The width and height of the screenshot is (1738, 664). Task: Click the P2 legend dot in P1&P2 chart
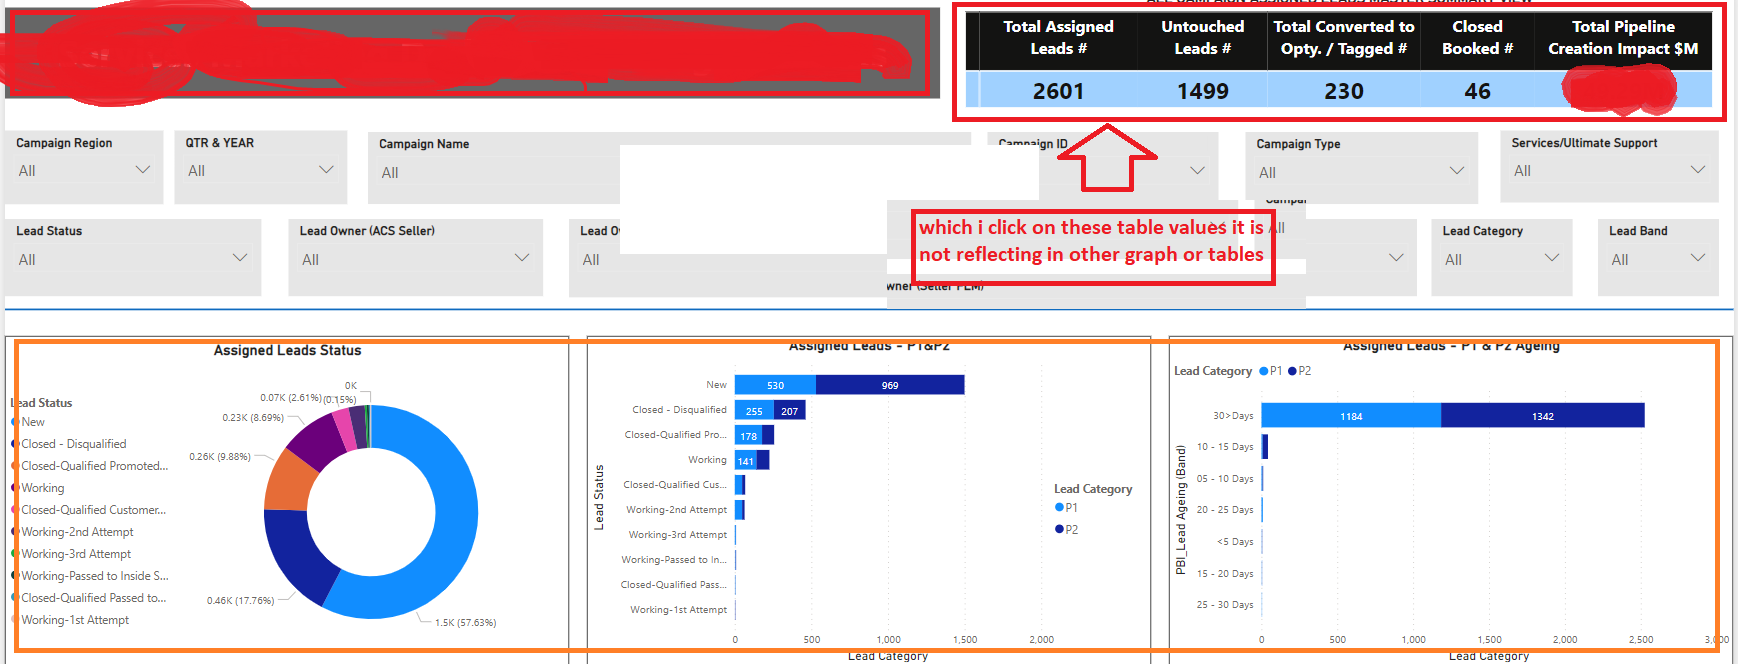pos(1059,530)
